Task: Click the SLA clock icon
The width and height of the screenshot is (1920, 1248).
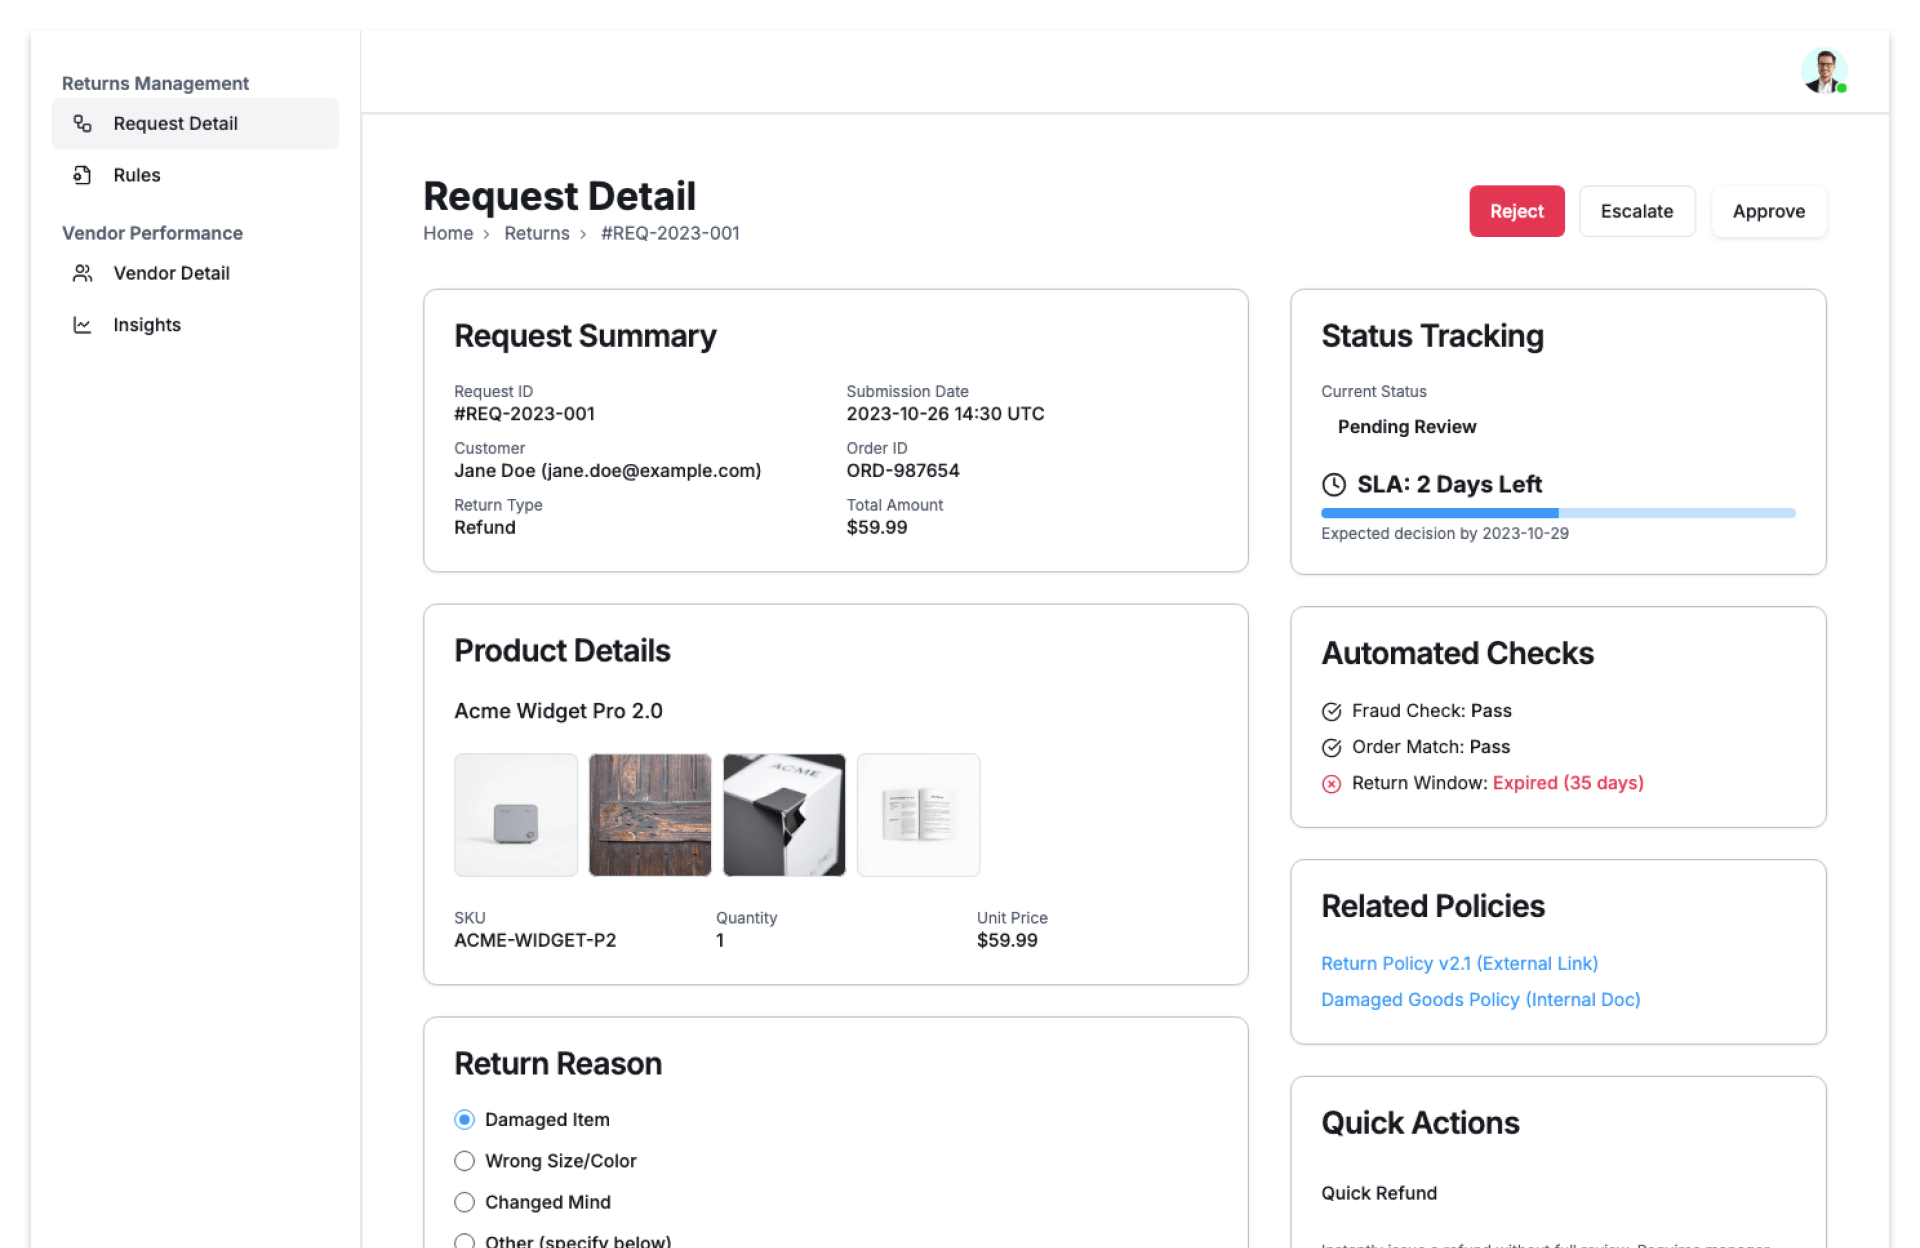Action: [1333, 485]
